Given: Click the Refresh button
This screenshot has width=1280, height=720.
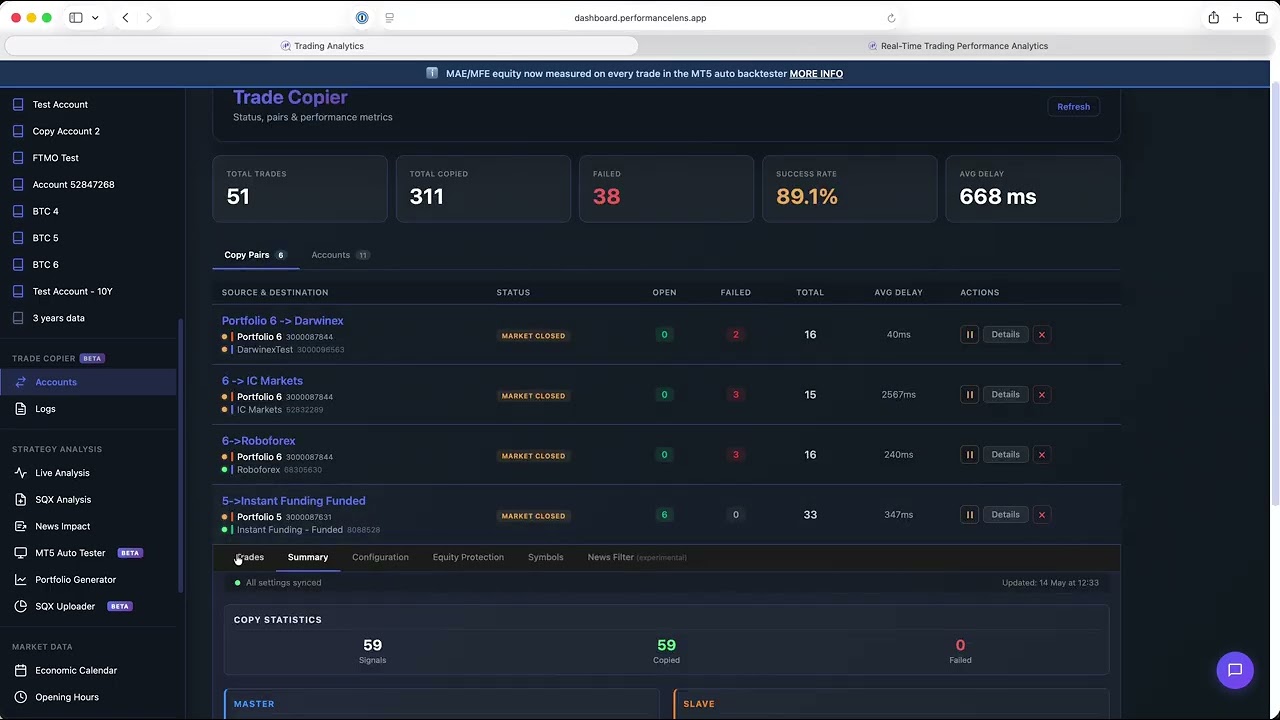Looking at the screenshot, I should tap(1073, 107).
